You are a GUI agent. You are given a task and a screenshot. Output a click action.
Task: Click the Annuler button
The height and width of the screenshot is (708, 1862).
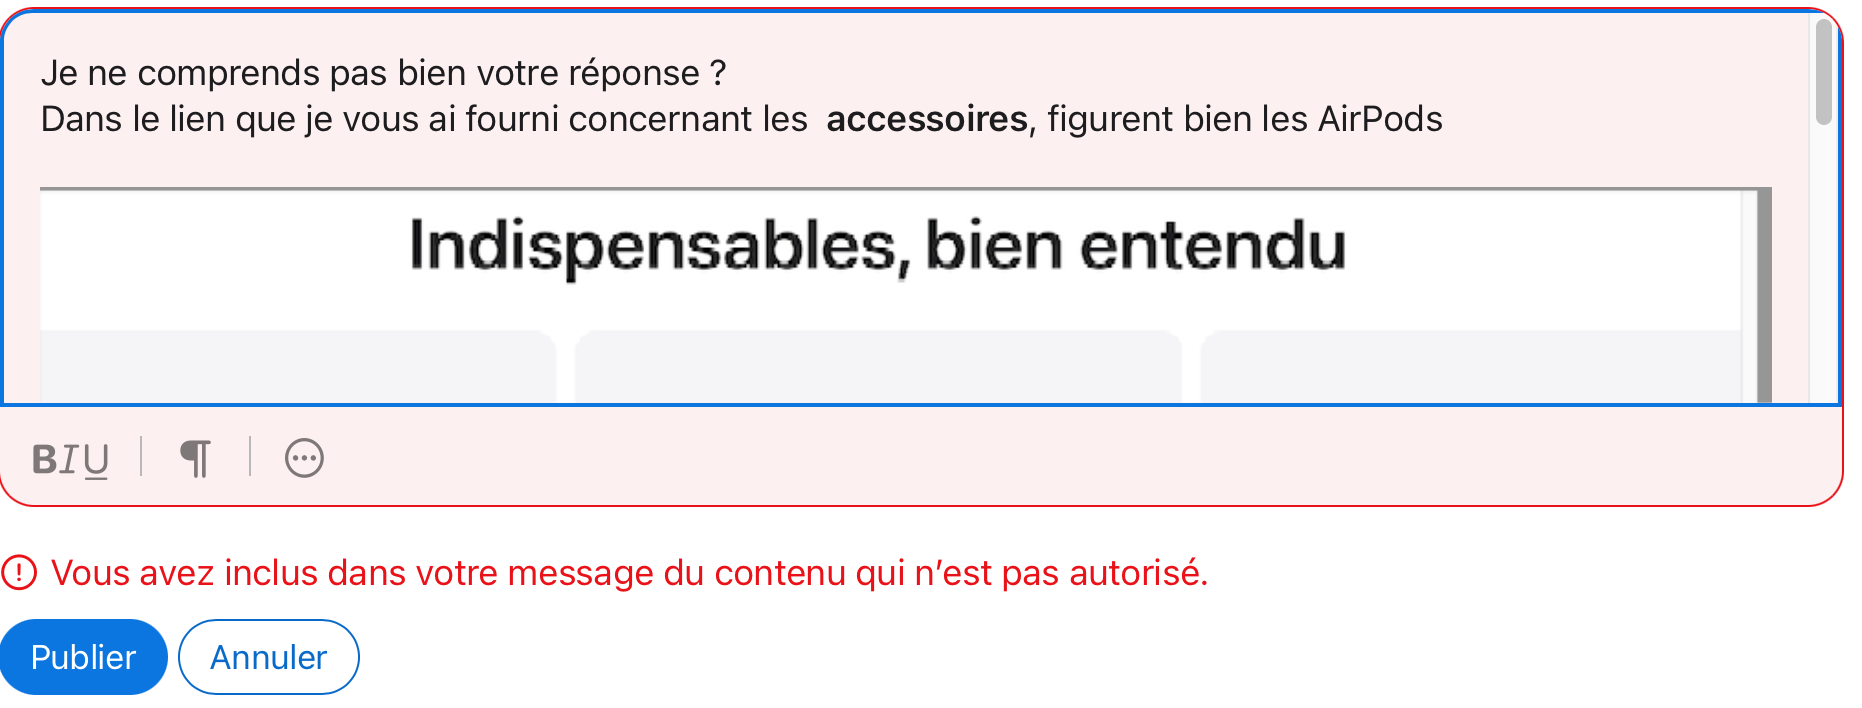pyautogui.click(x=269, y=657)
